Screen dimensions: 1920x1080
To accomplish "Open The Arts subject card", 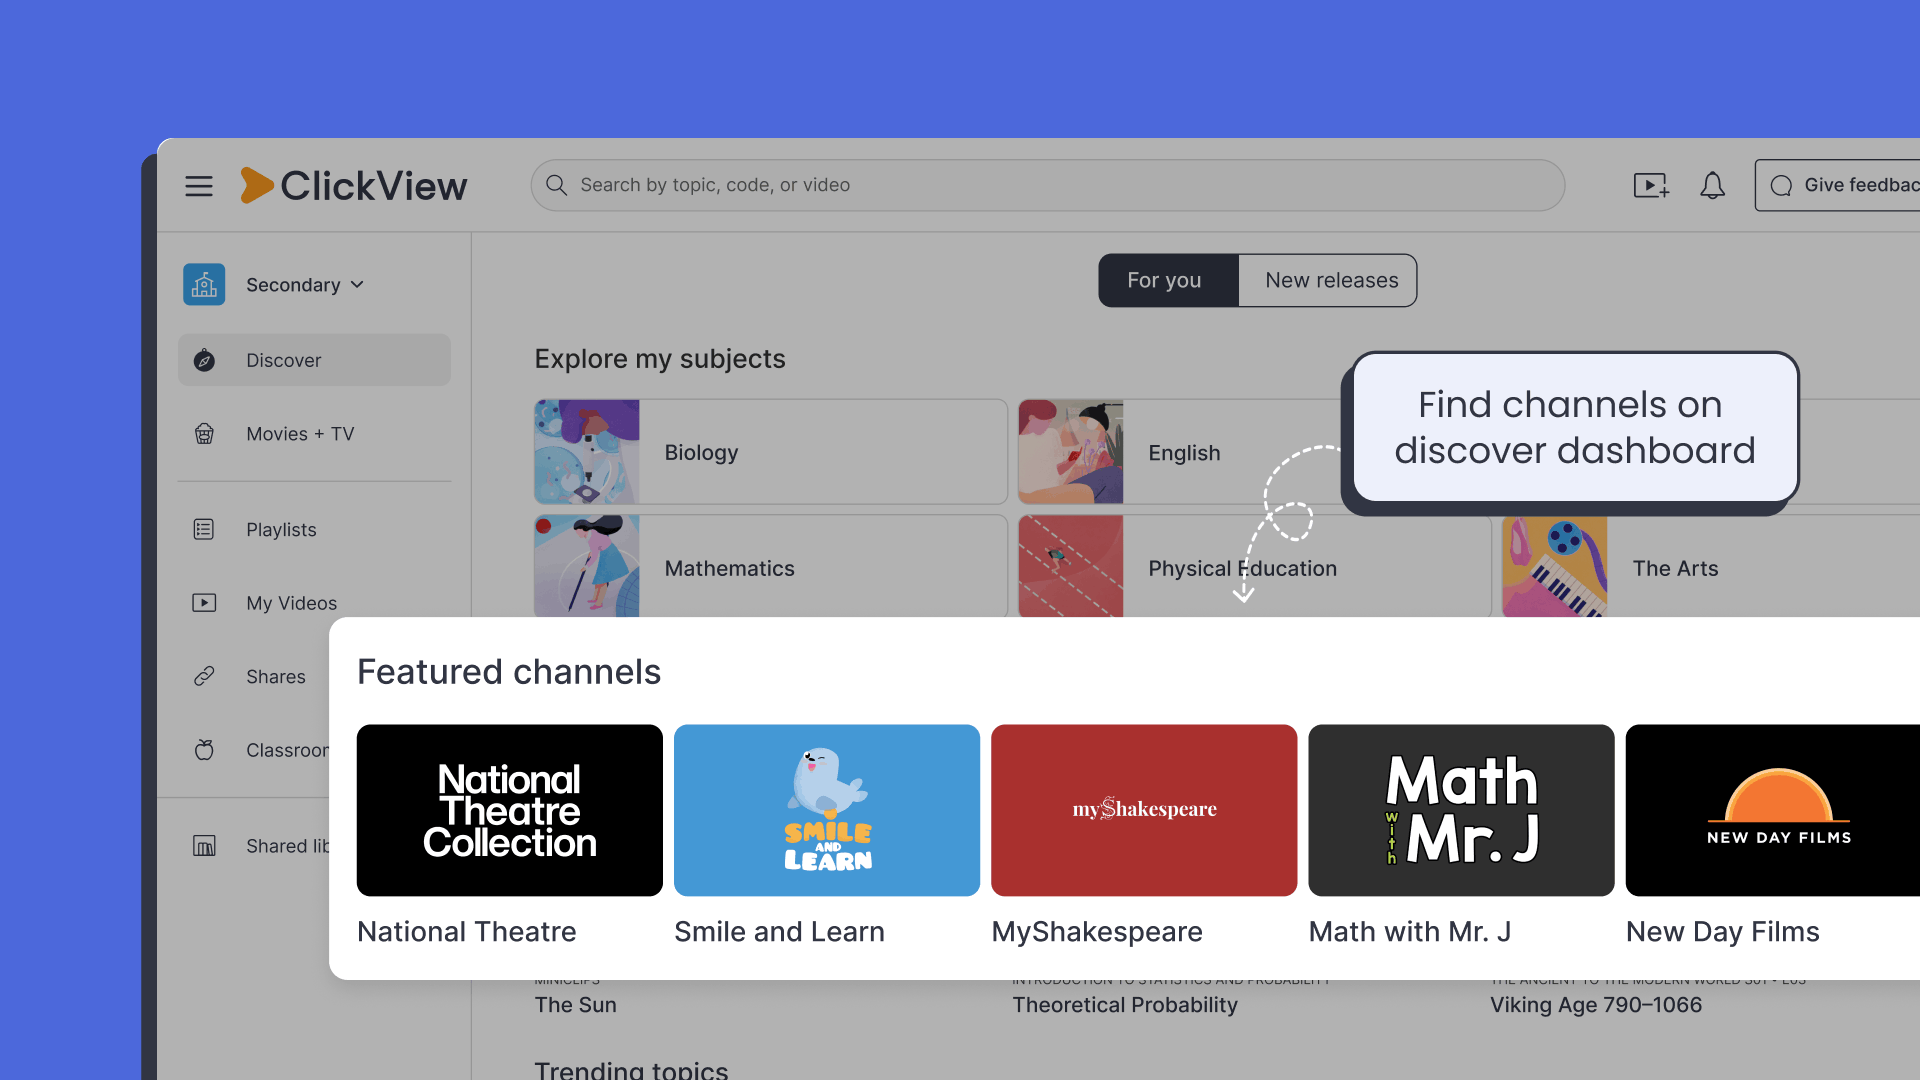I will (x=1711, y=566).
